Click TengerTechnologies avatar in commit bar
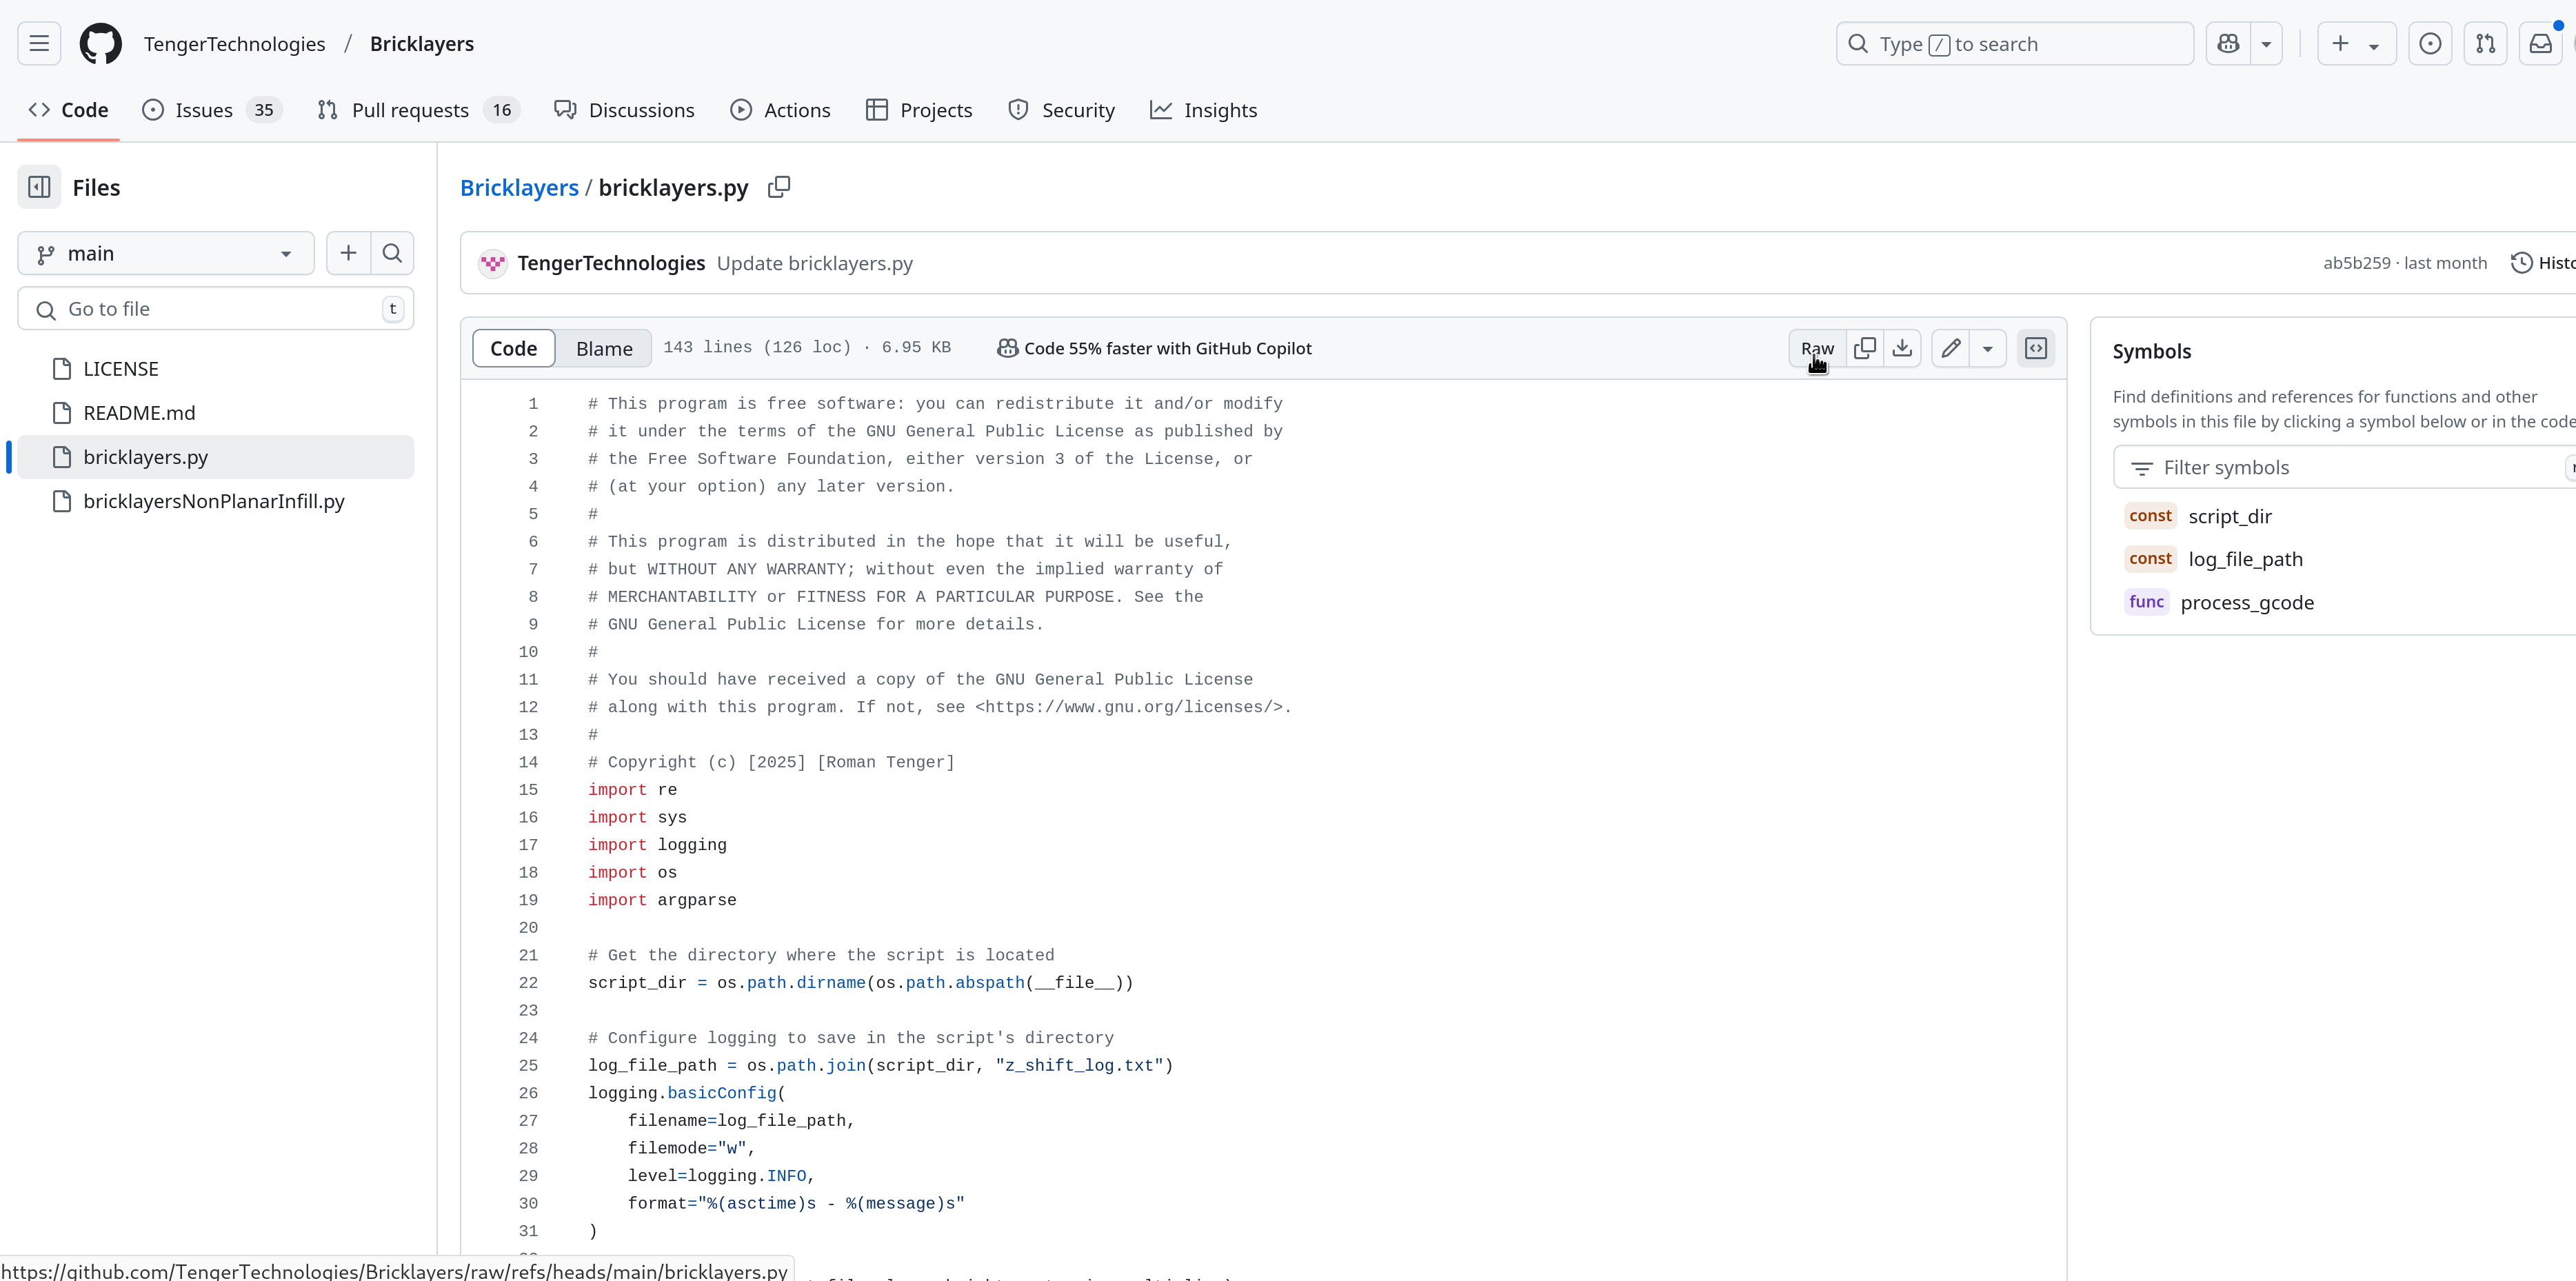 tap(493, 263)
